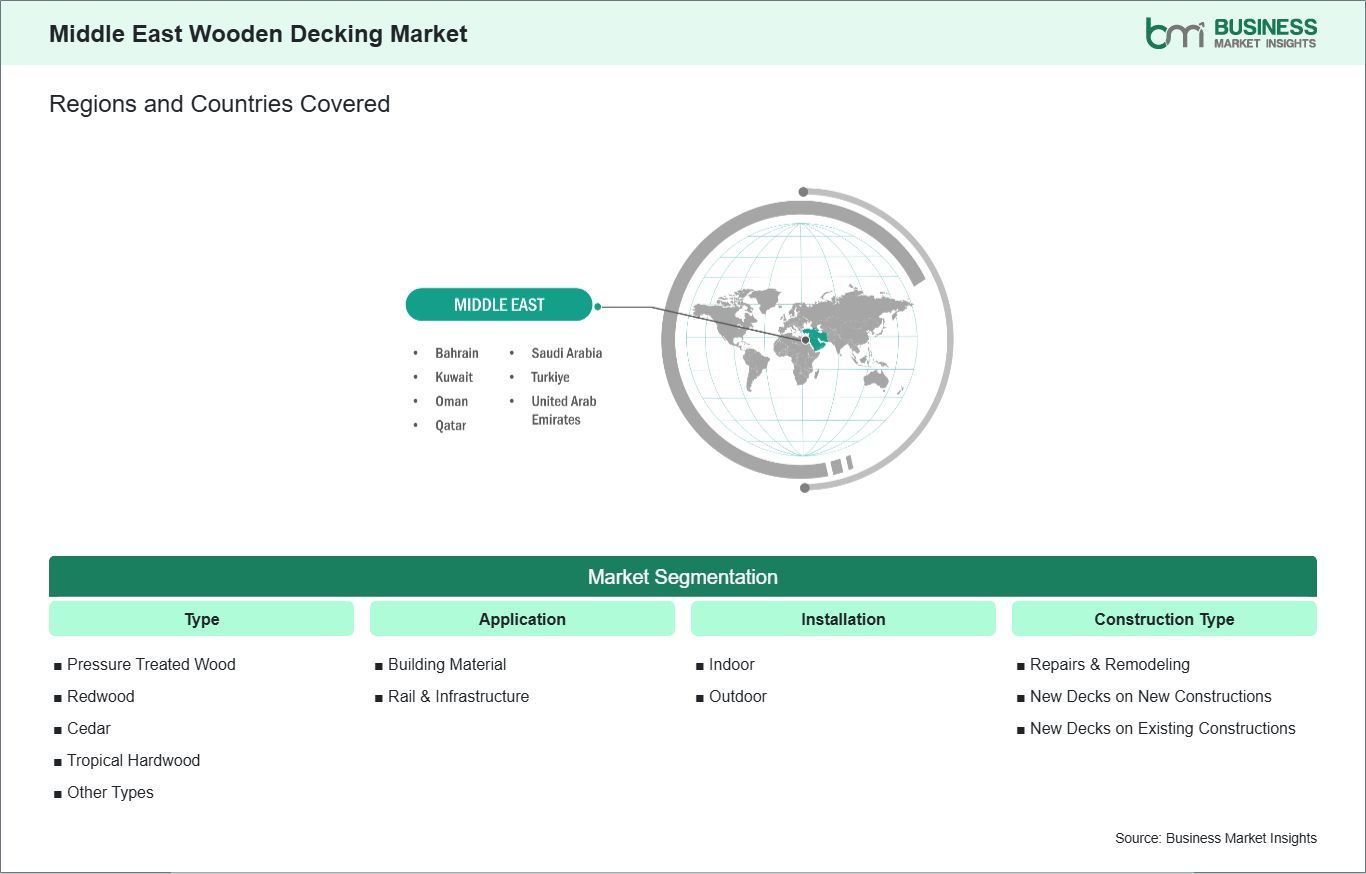Viewport: 1366px width, 874px height.
Task: Select the Application segment heading
Action: 522,619
